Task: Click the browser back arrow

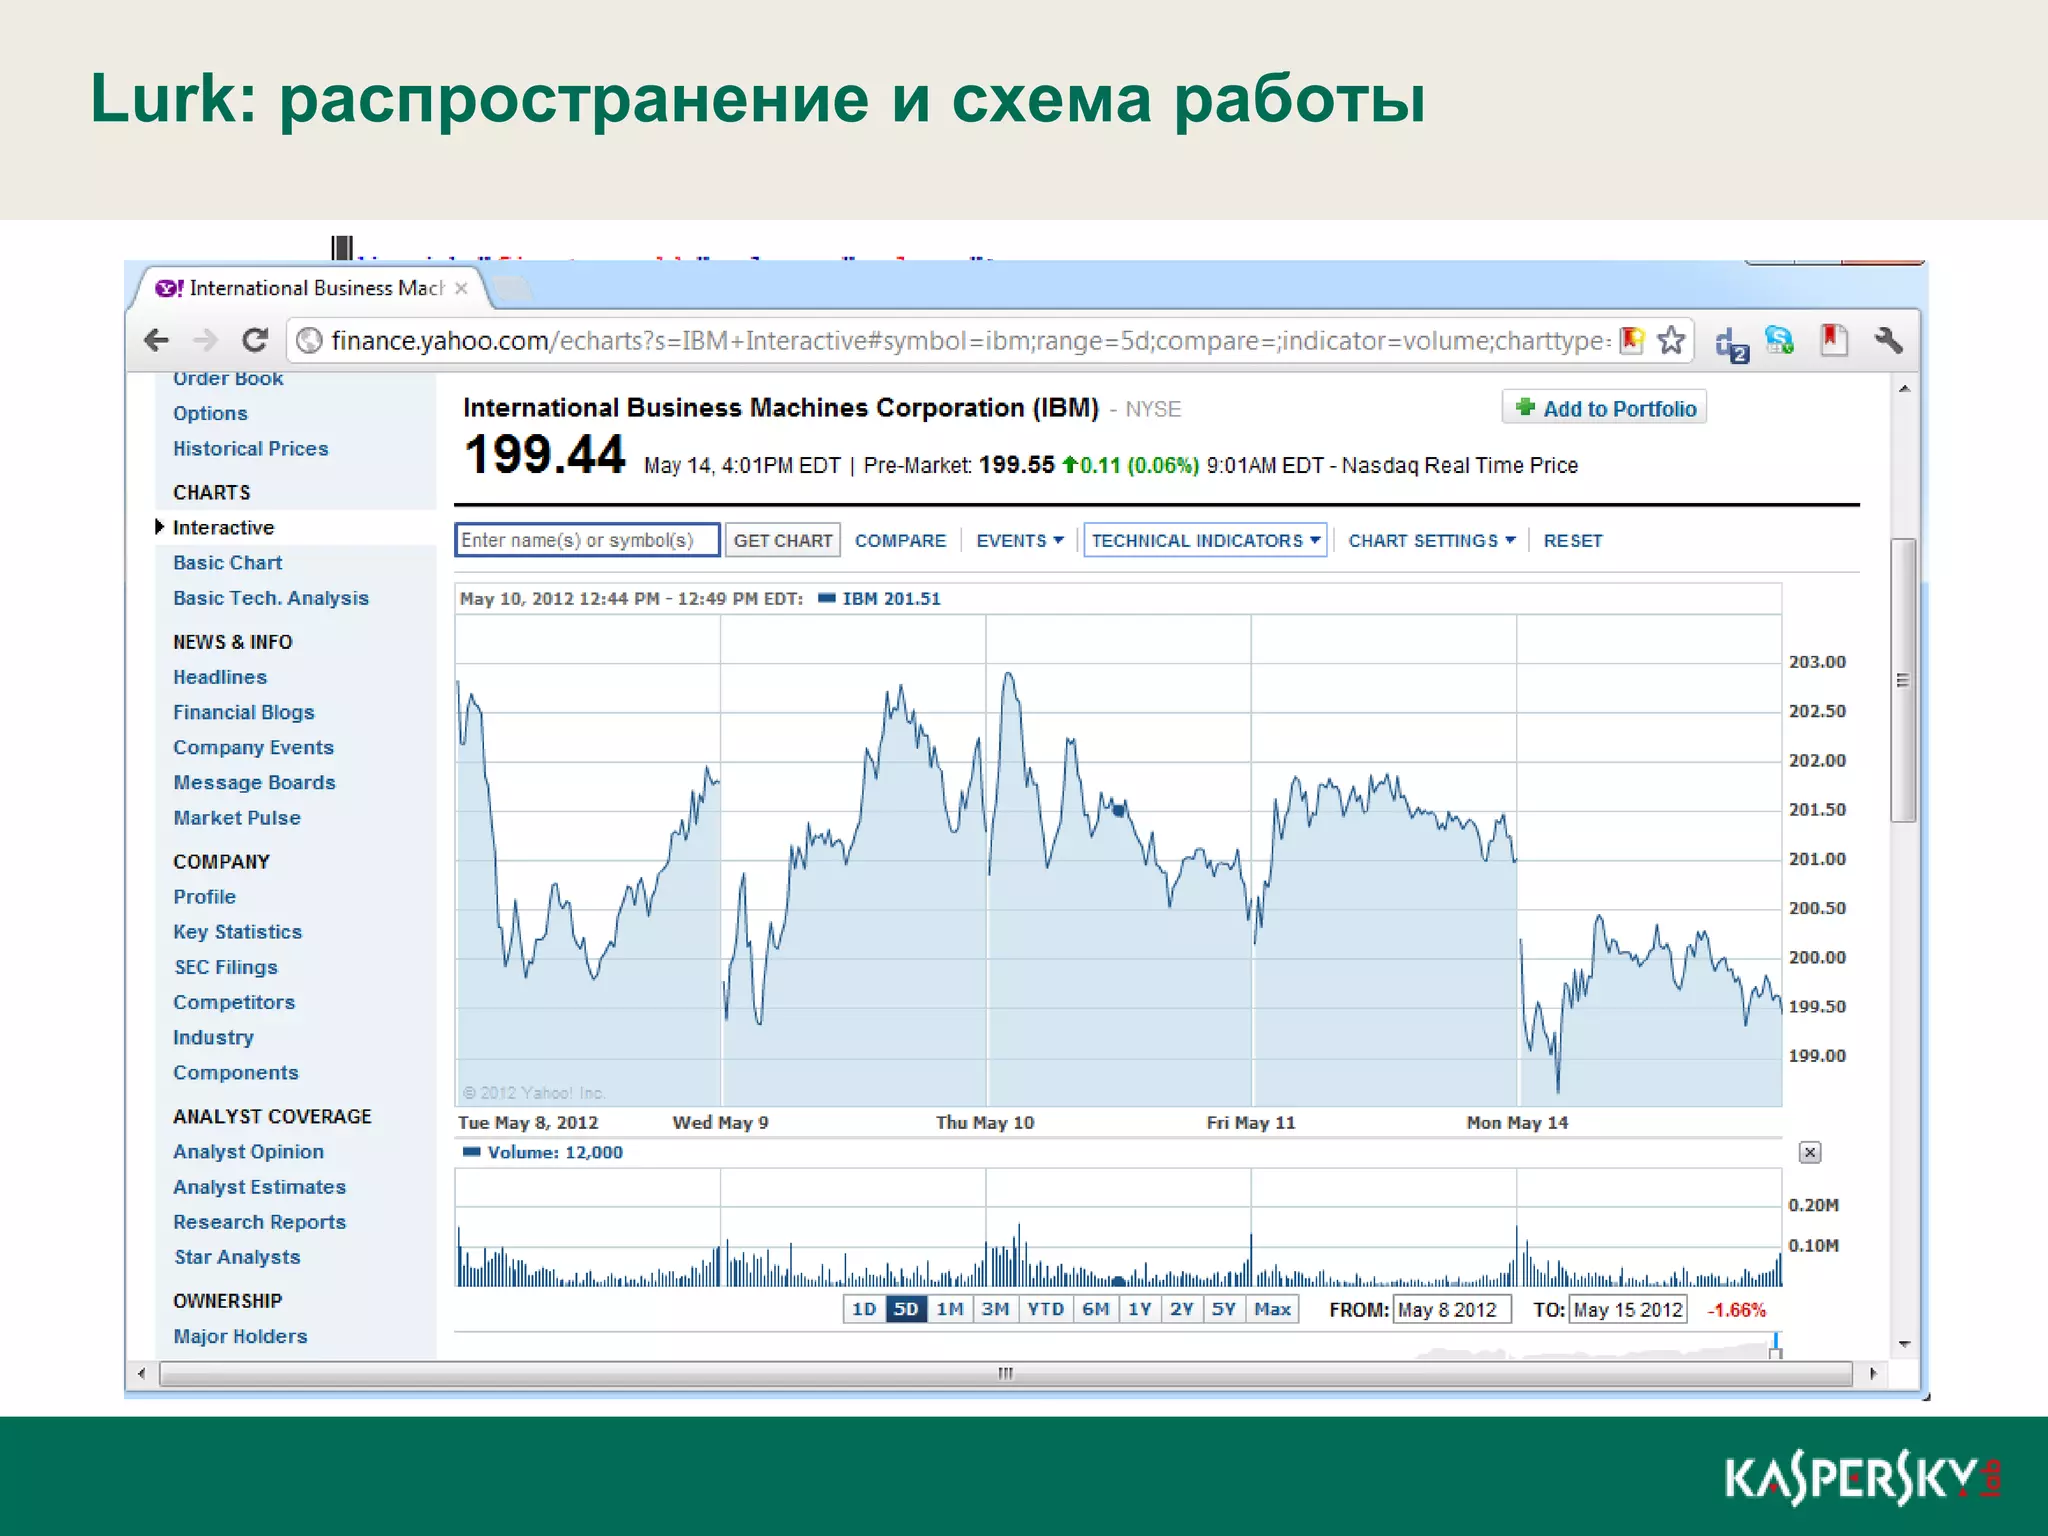Action: pyautogui.click(x=157, y=341)
